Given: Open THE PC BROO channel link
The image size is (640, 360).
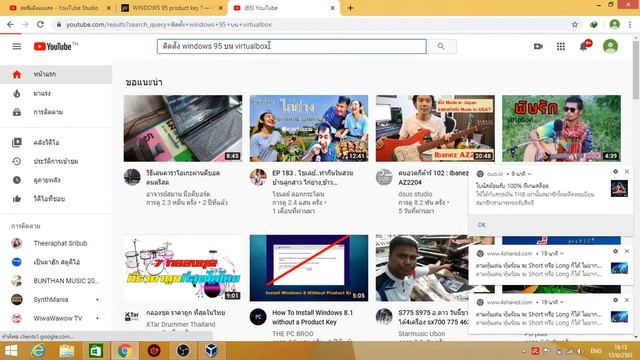Looking at the screenshot, I should click(x=293, y=334).
